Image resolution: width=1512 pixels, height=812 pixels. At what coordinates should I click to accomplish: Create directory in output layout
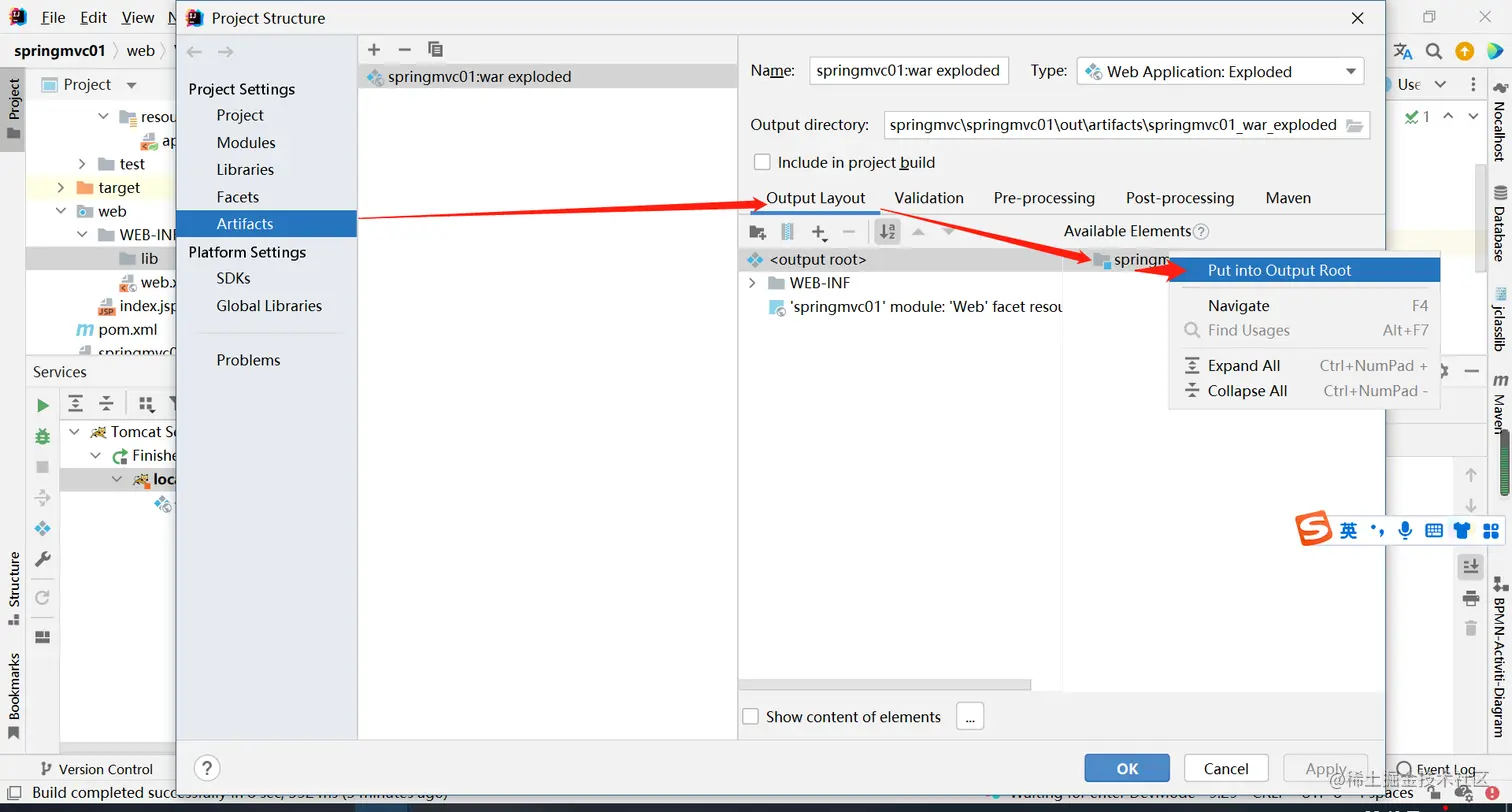click(x=757, y=232)
